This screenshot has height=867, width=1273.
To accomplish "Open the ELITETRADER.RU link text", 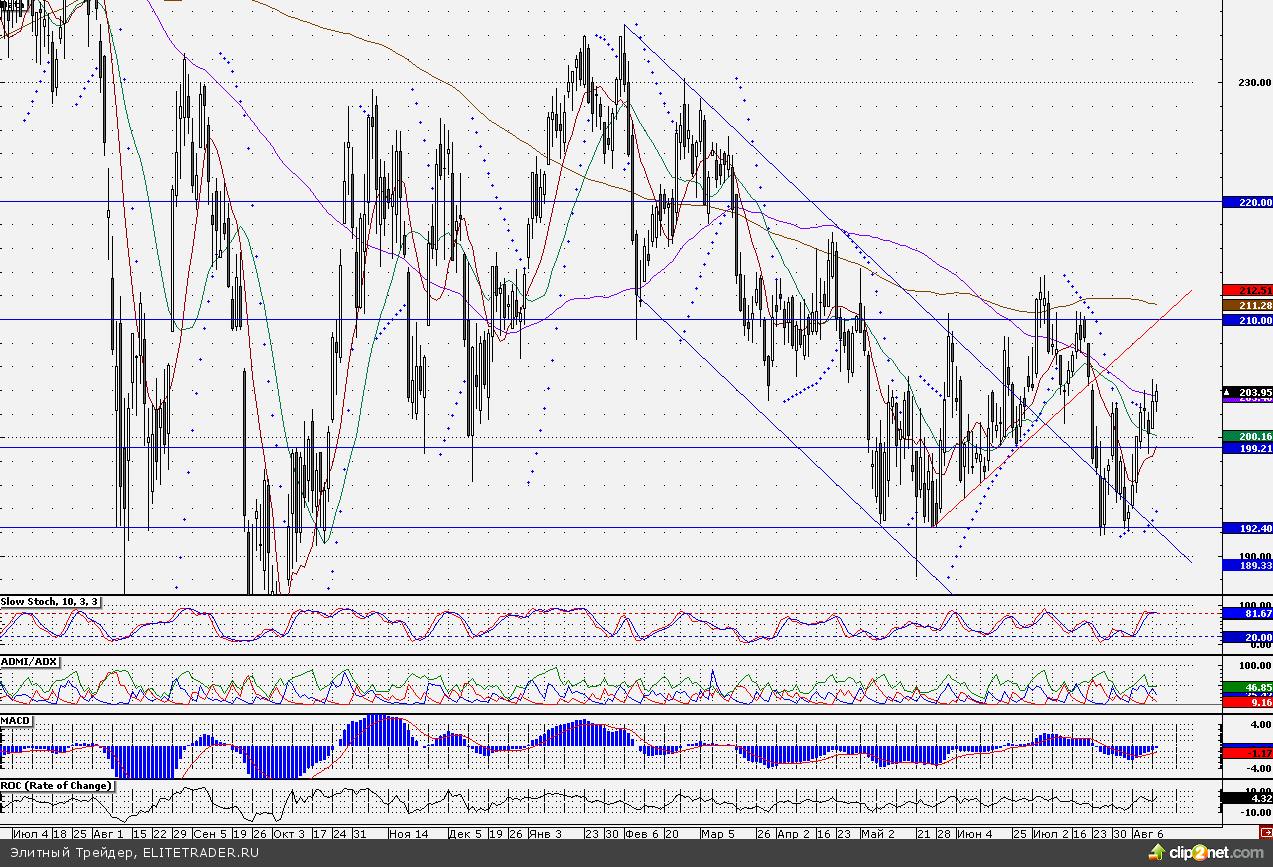I will 200,852.
